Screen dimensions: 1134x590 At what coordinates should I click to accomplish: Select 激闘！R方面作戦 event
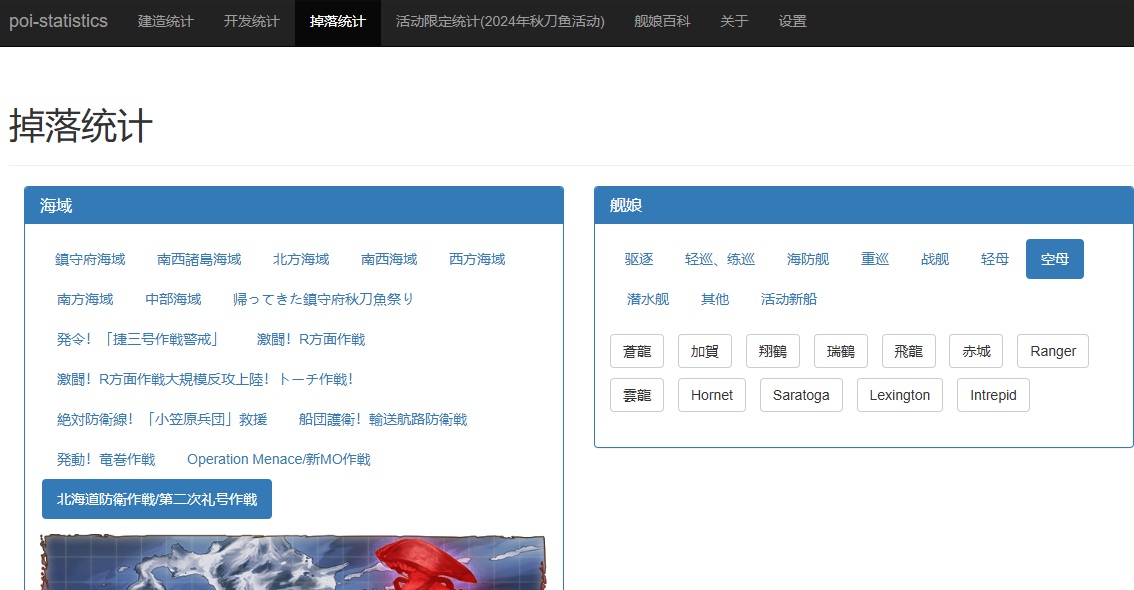pos(311,339)
